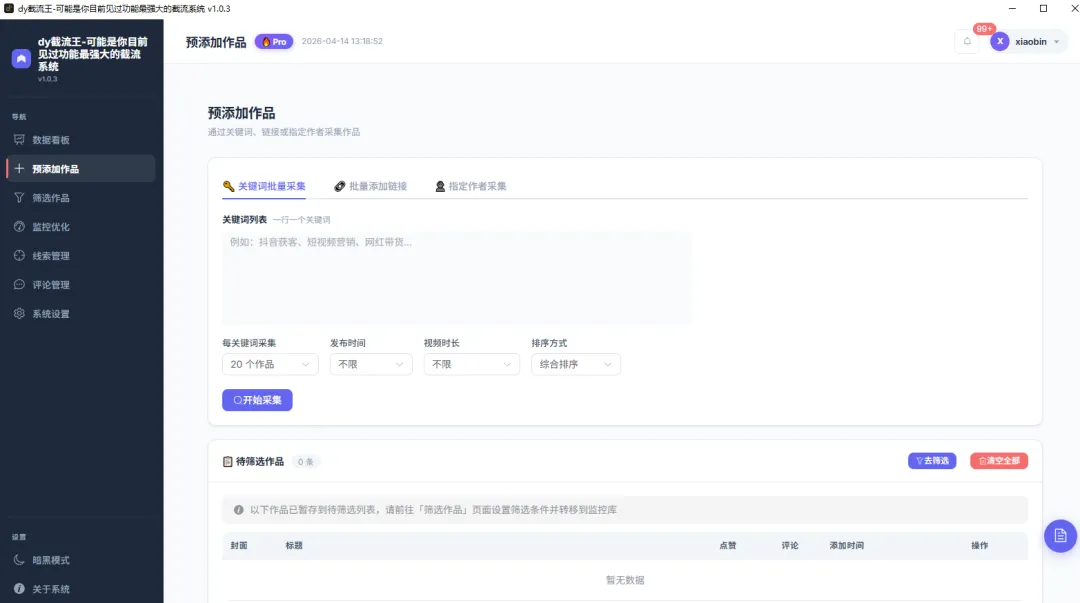
Task: Click 开始采集 button
Action: point(257,400)
